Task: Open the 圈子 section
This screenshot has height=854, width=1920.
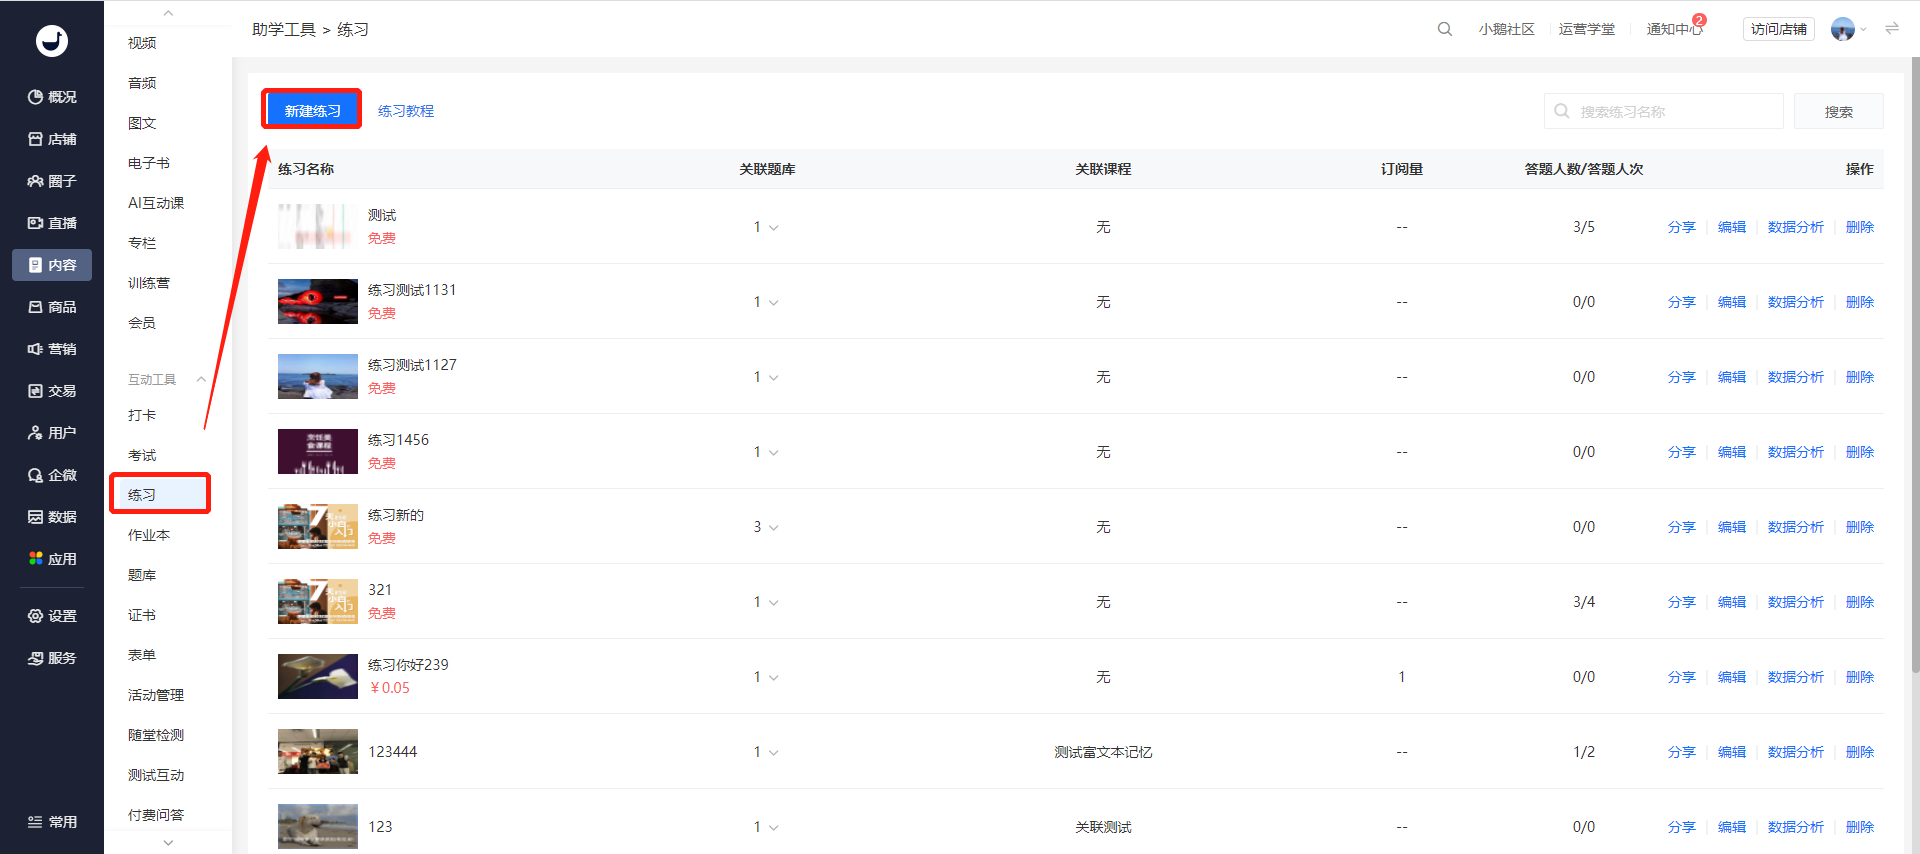Action: click(52, 181)
